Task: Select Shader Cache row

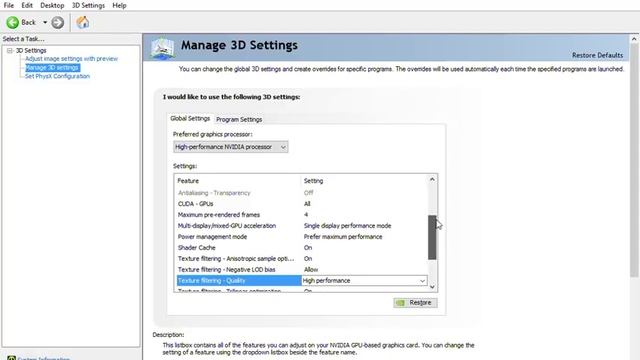Action: coord(302,248)
